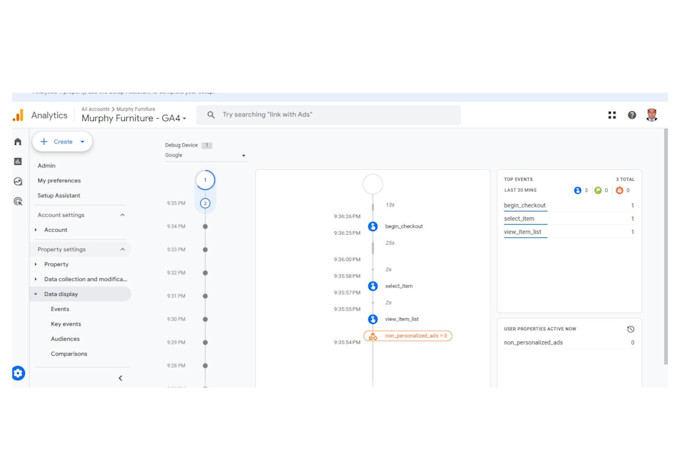Screen dimensions: 680x459
Task: Click the orange user property count icon
Action: 619,190
